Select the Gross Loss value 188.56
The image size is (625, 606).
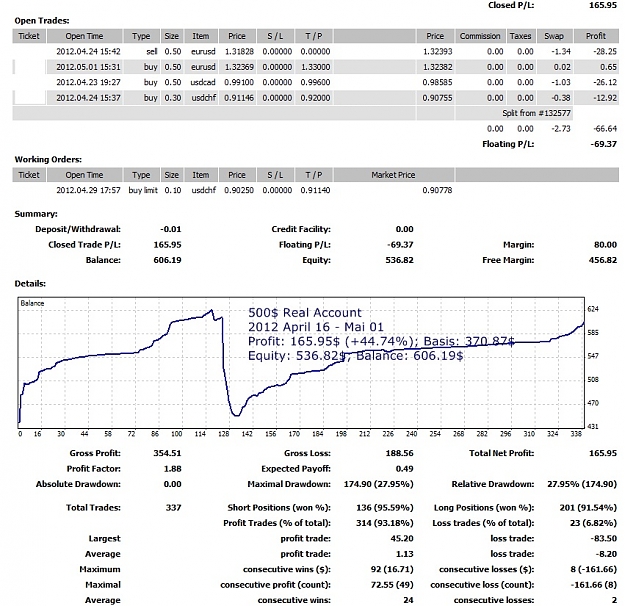pos(399,453)
